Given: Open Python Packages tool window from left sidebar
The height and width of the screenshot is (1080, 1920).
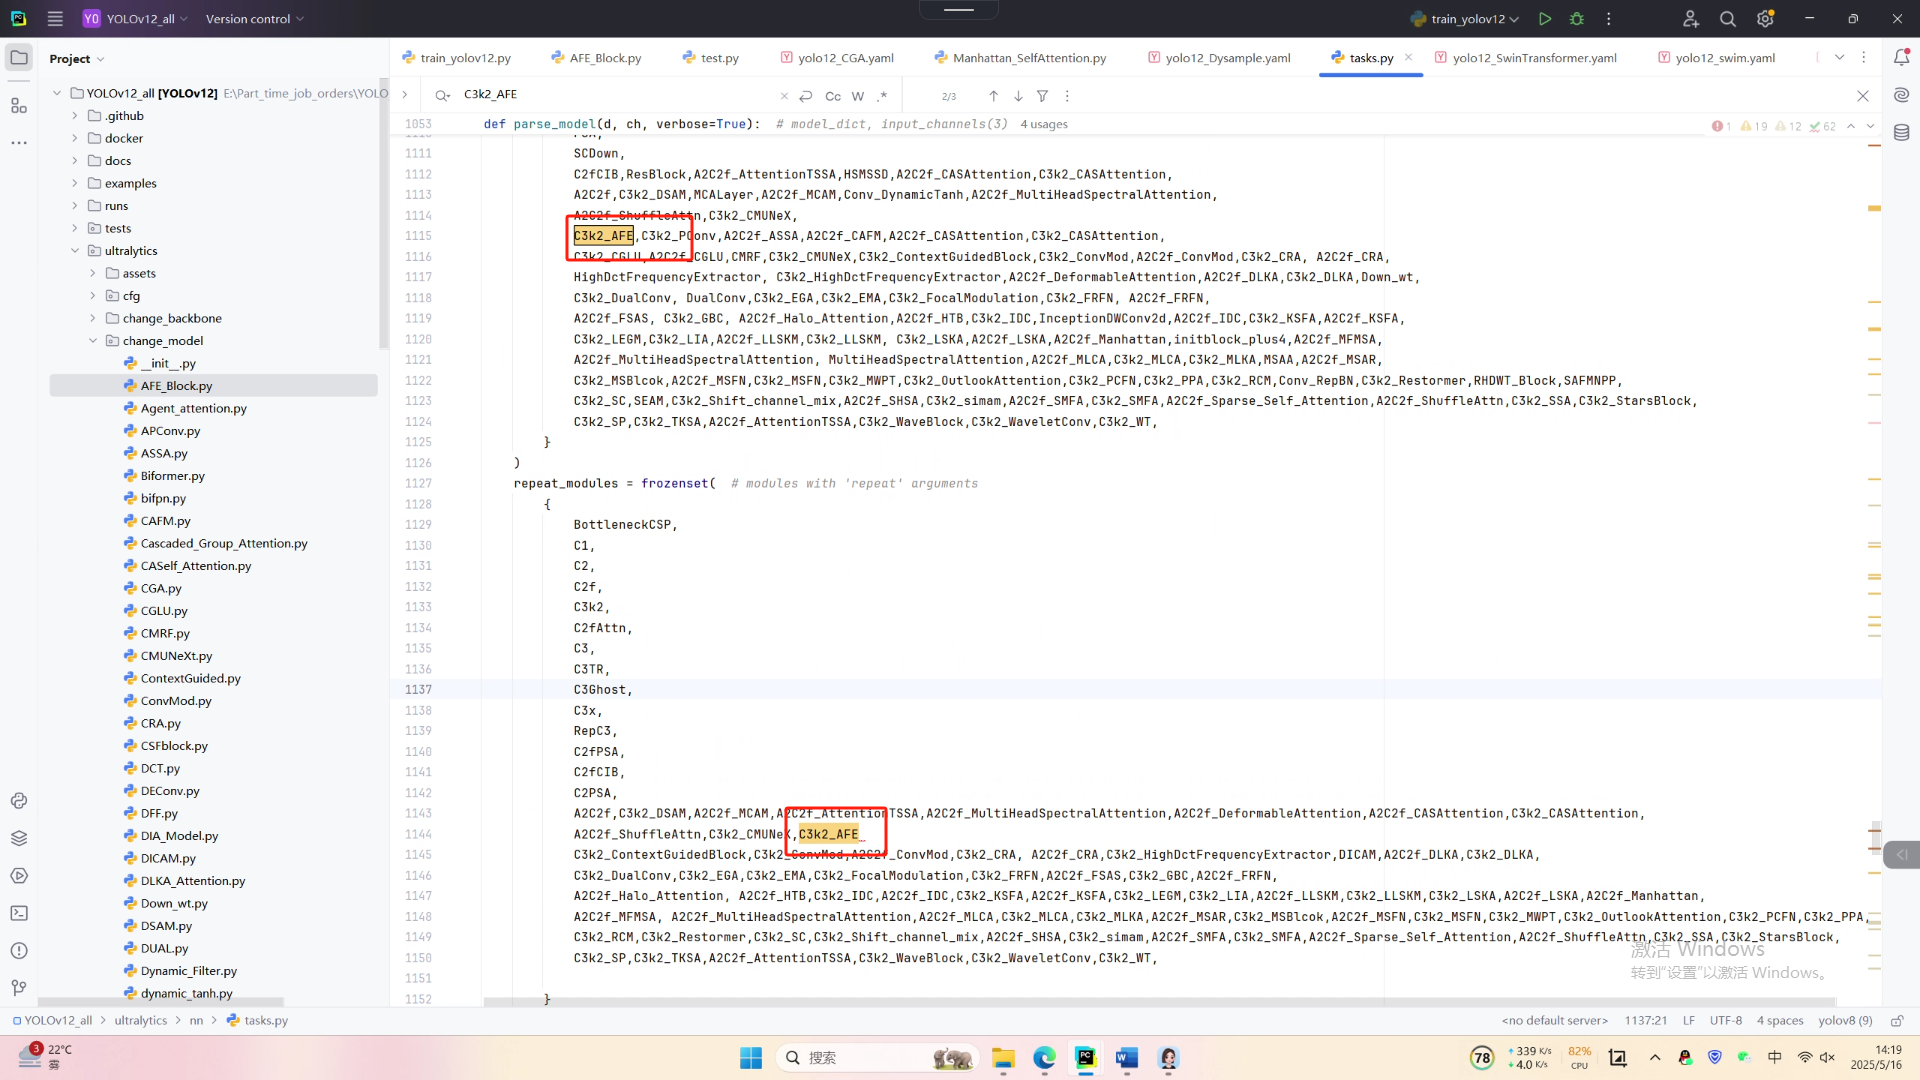Looking at the screenshot, I should pos(18,838).
